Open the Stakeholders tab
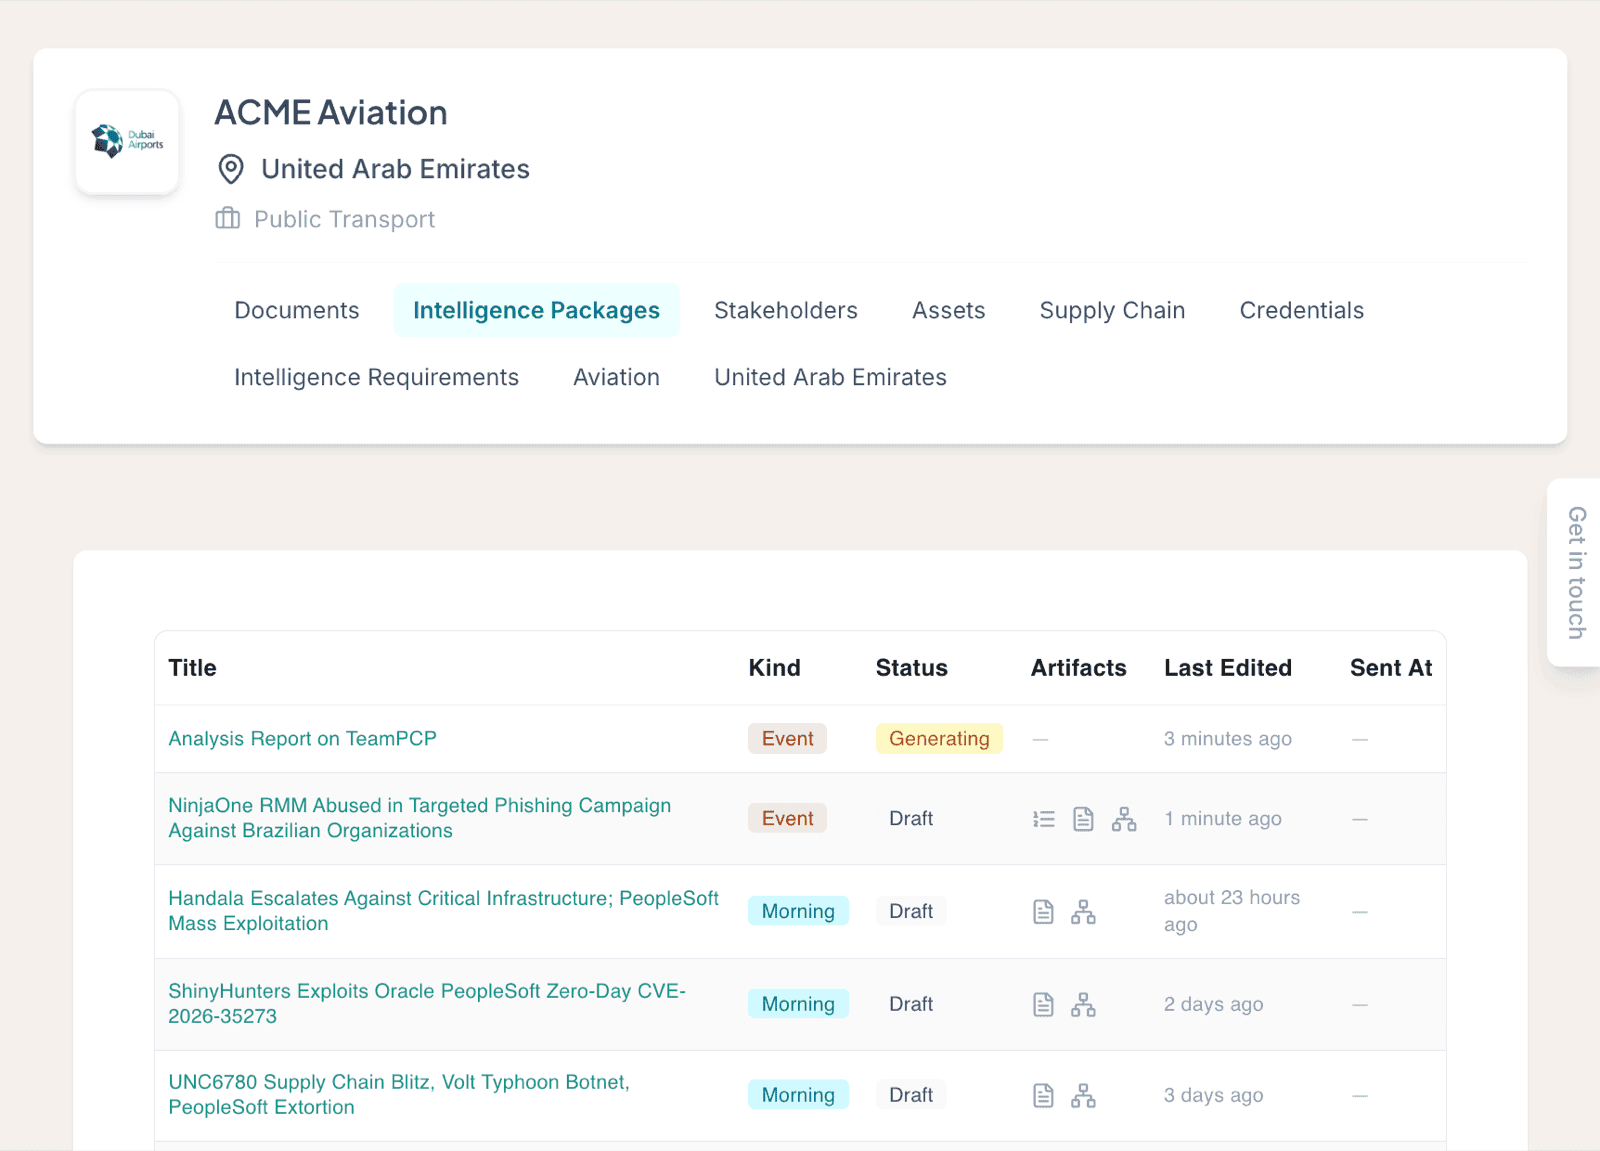This screenshot has width=1600, height=1151. coord(786,310)
